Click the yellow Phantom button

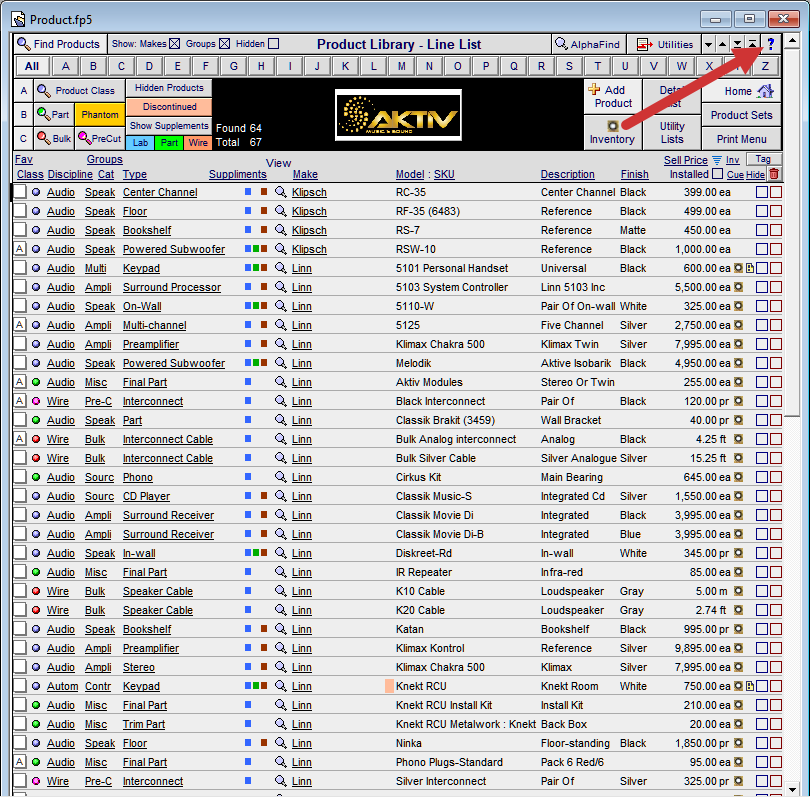[100, 114]
